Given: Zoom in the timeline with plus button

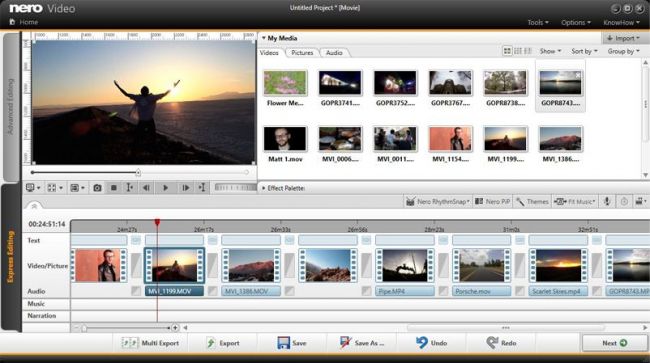Looking at the screenshot, I should pyautogui.click(x=175, y=328).
